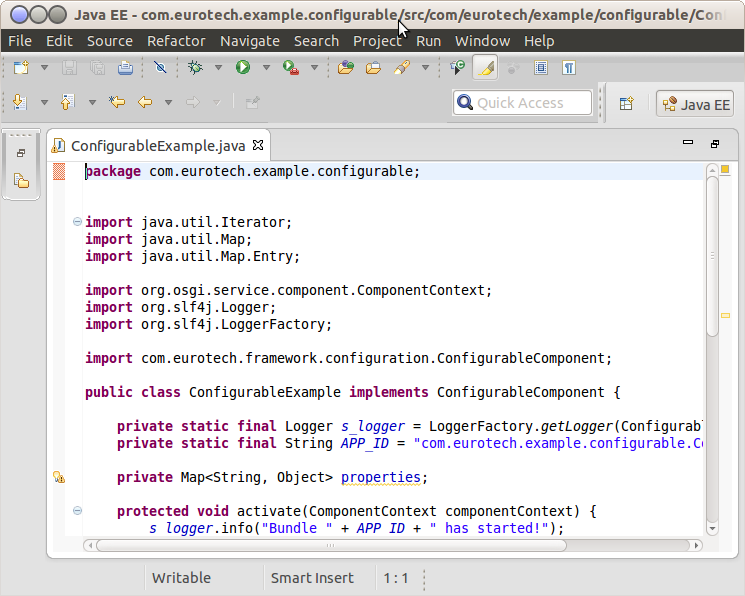The image size is (745, 596).
Task: Click Next Annotation down-arrow icon
Action: click(20, 102)
